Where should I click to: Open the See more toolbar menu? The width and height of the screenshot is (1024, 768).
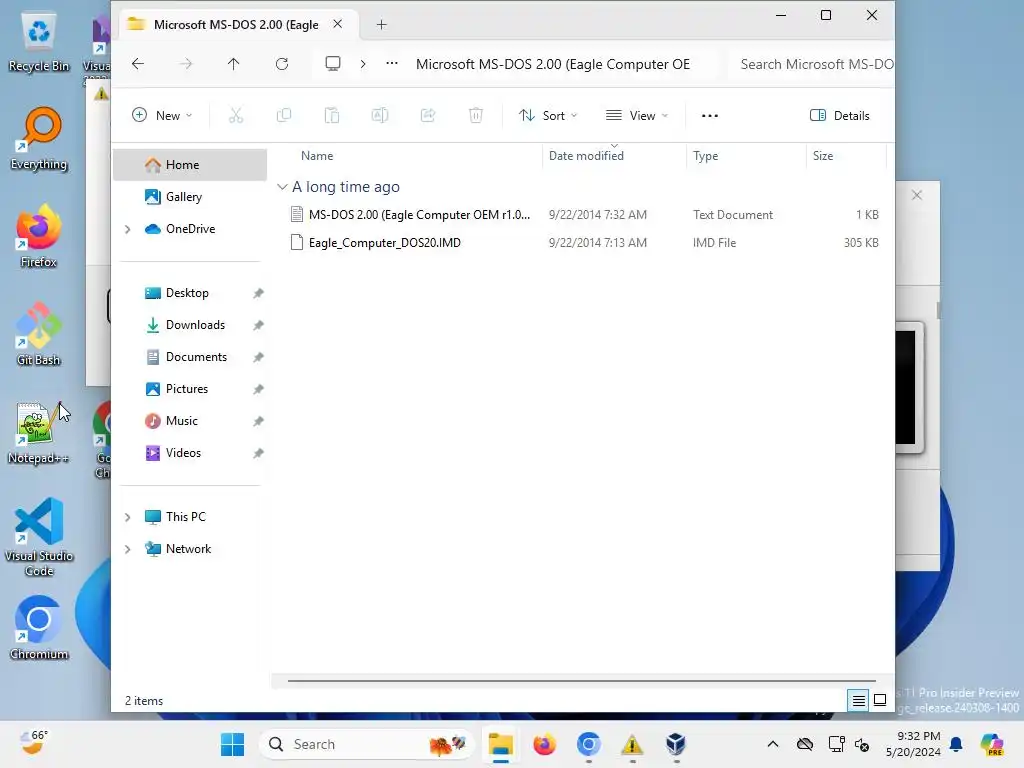point(710,116)
